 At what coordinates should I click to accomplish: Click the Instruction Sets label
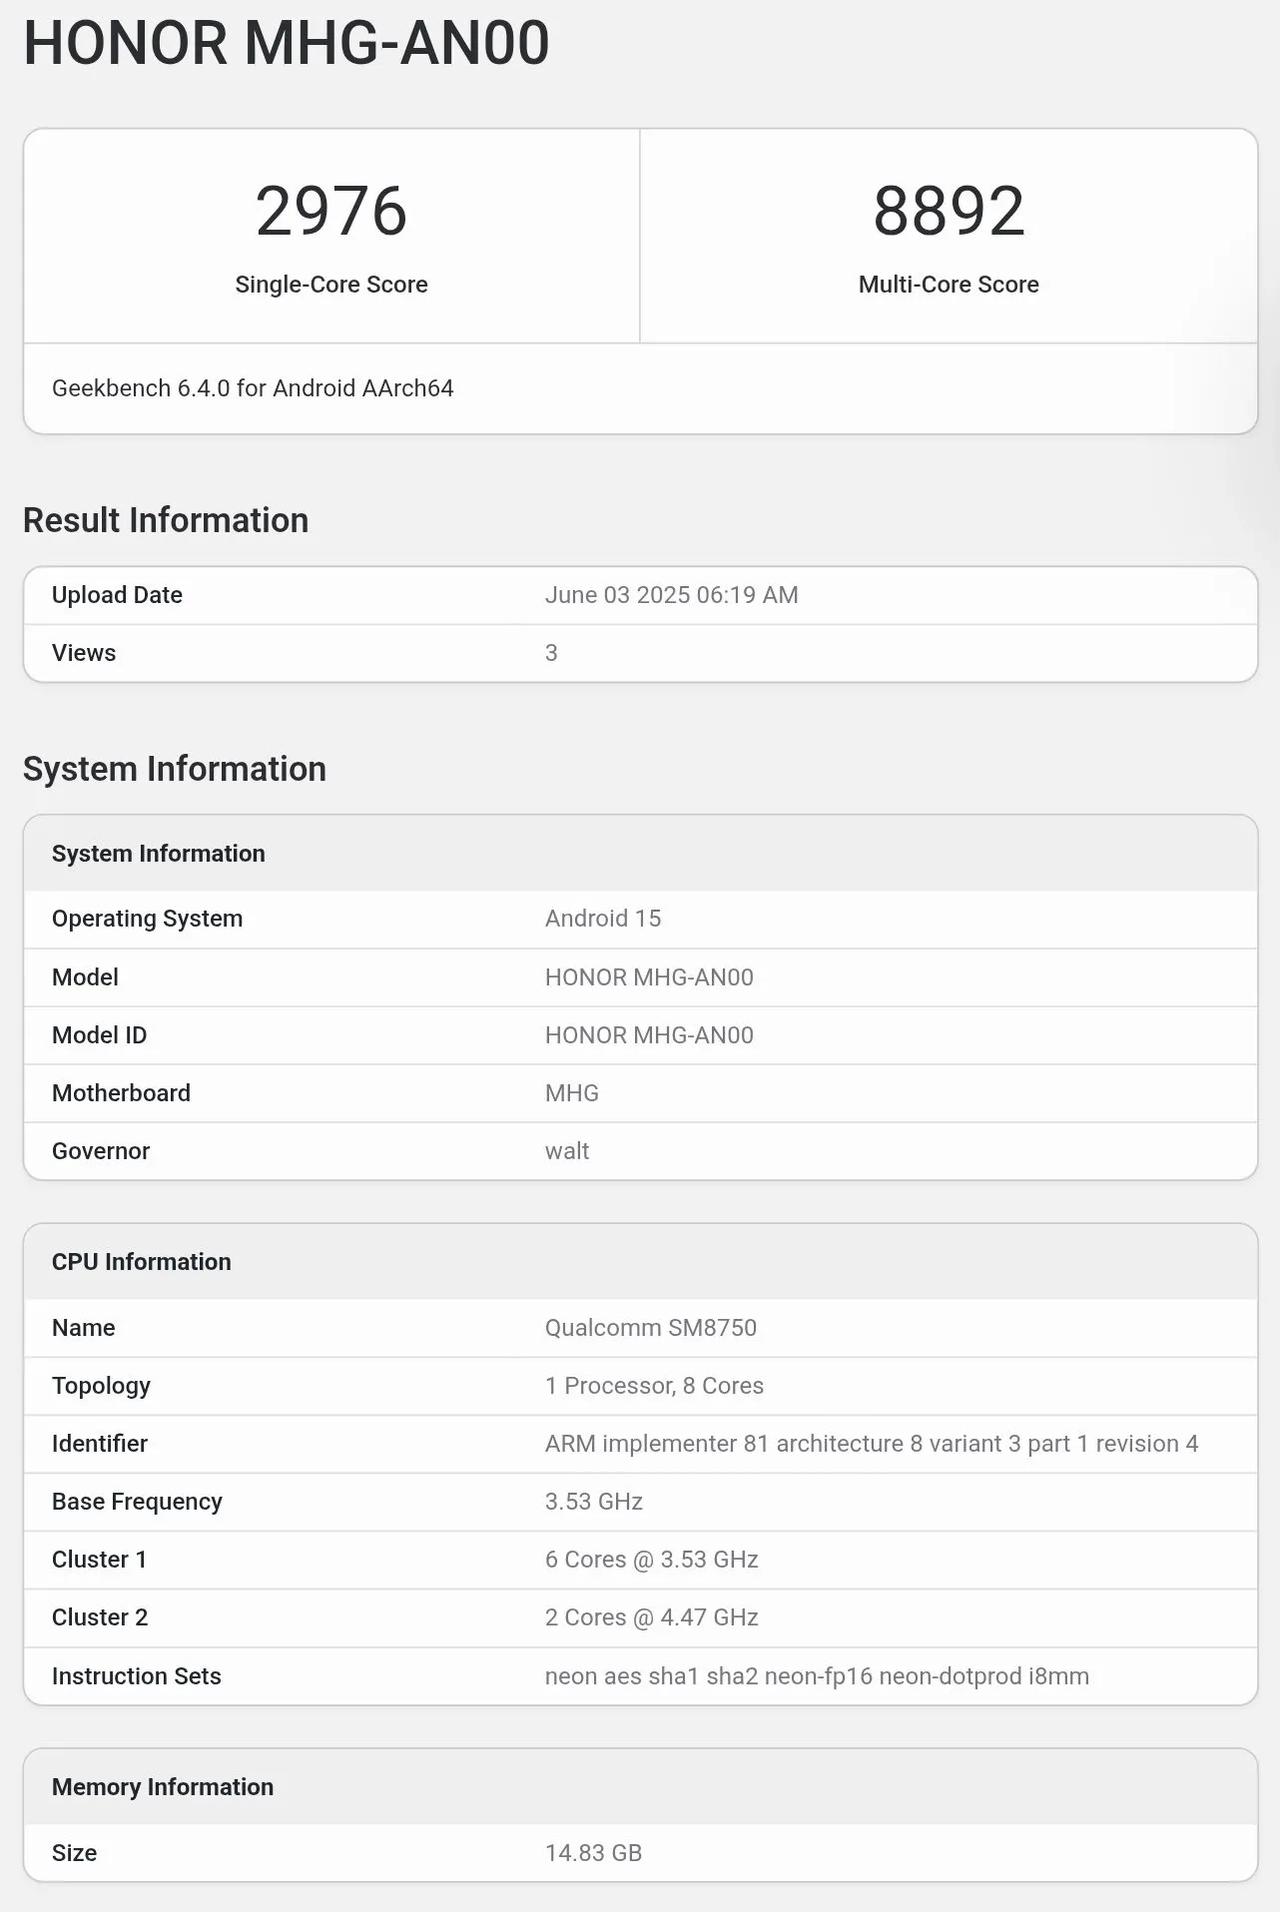point(137,1676)
